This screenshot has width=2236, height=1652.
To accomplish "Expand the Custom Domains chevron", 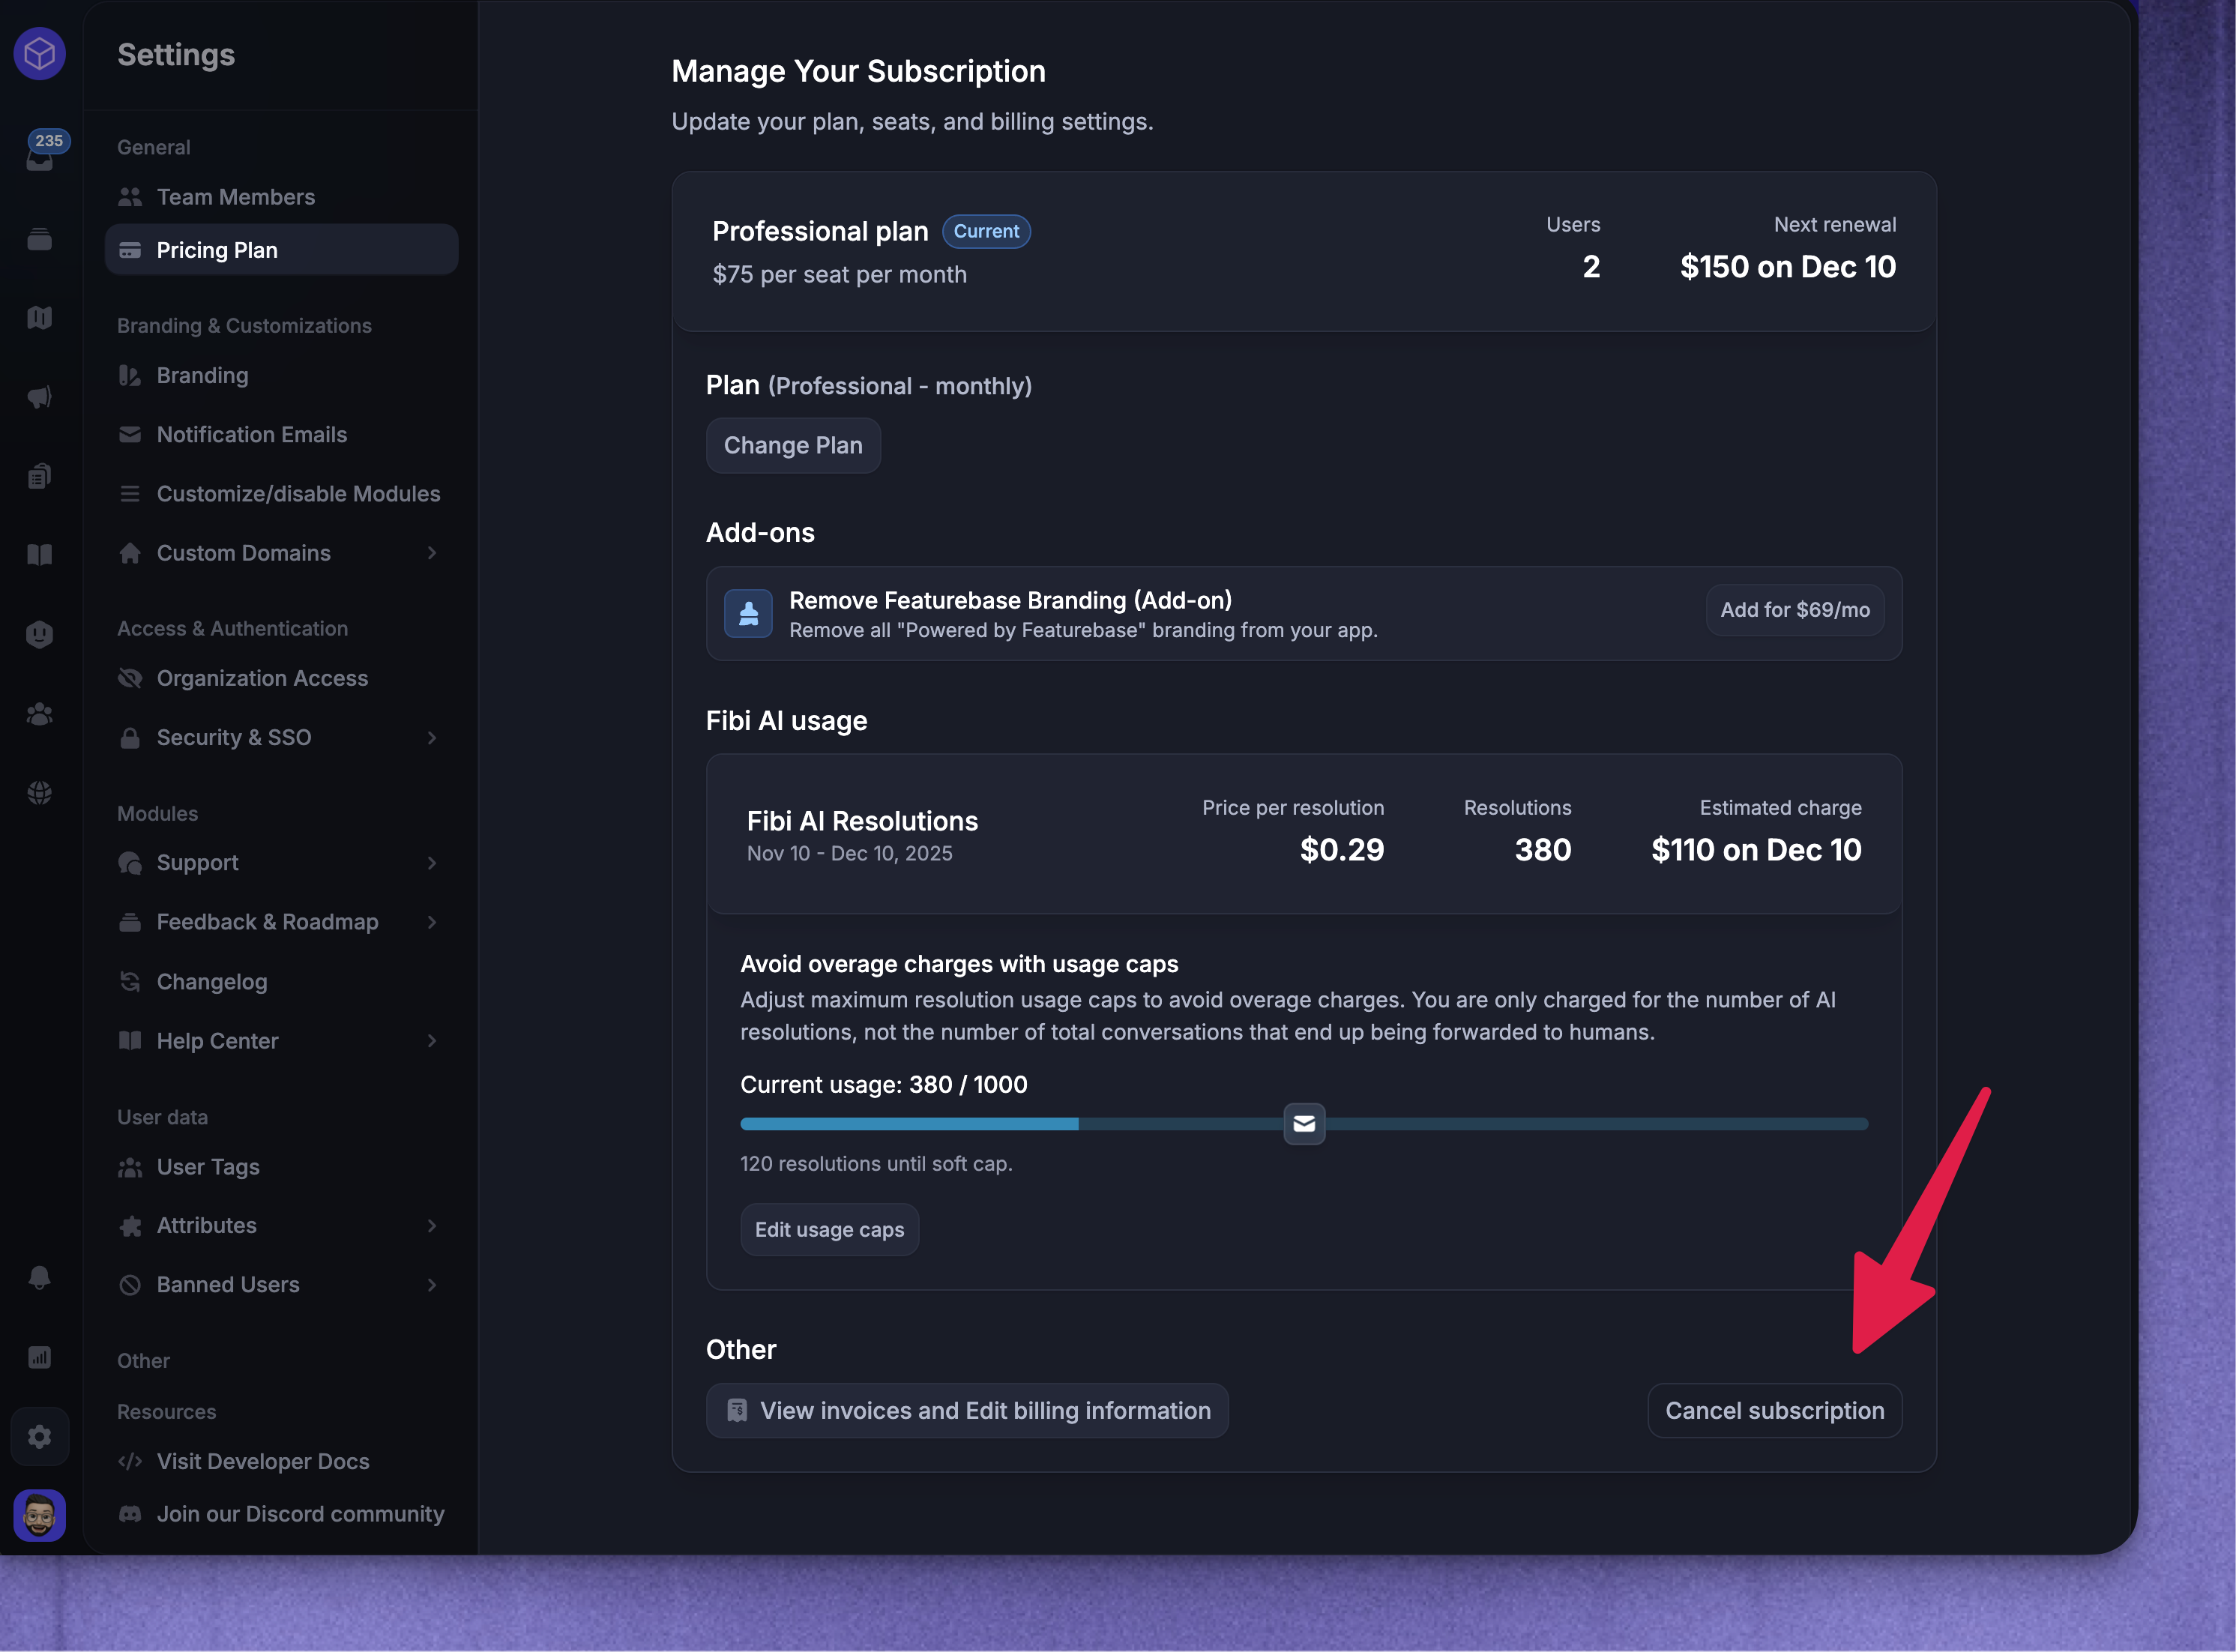I will coord(432,553).
